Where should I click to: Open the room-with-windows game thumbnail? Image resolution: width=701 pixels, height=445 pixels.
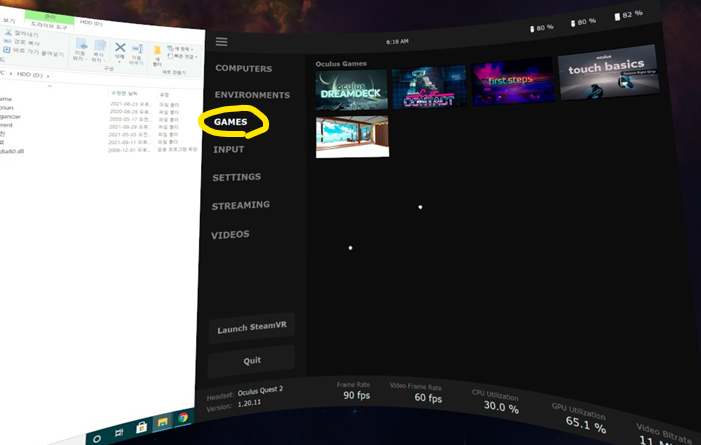click(x=352, y=136)
